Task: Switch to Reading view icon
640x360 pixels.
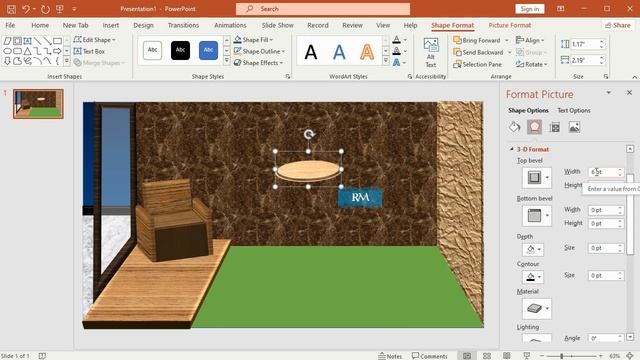Action: point(507,356)
